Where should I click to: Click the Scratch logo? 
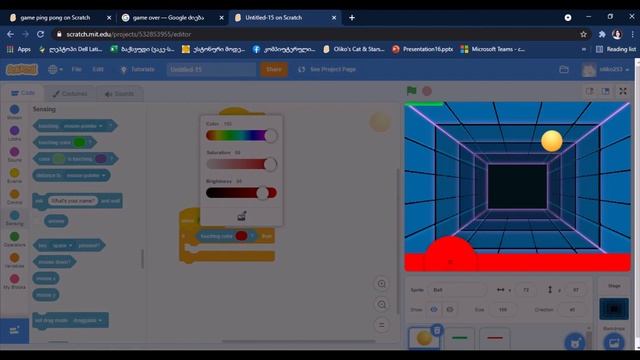[x=22, y=69]
